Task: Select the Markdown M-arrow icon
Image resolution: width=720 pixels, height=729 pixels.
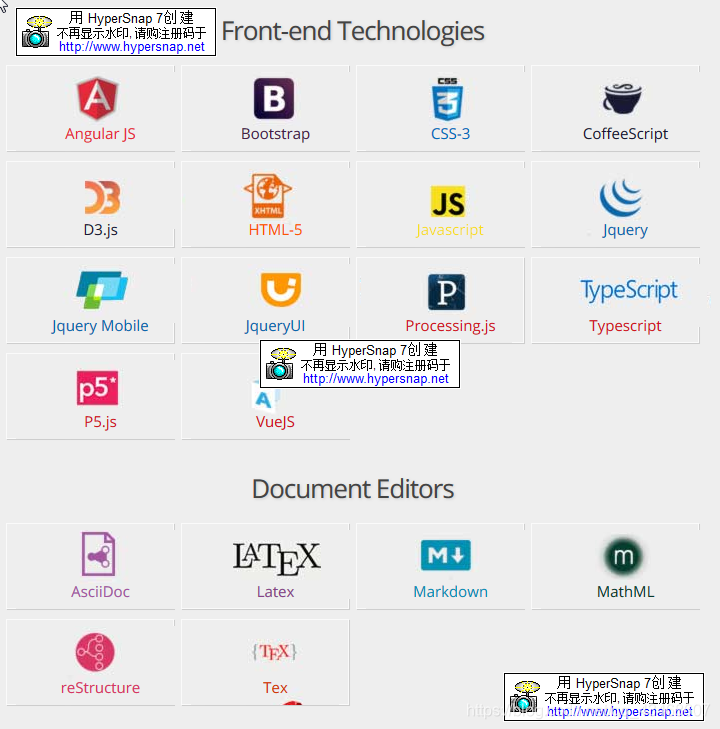Action: pos(446,555)
